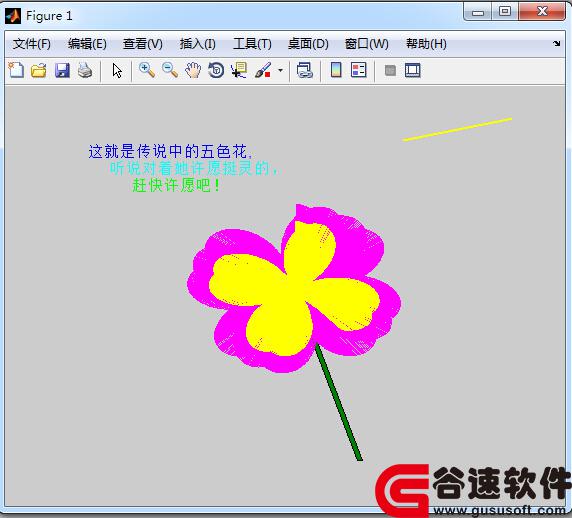This screenshot has height=518, width=572.
Task: Insert a legend from the toolbar
Action: (358, 70)
